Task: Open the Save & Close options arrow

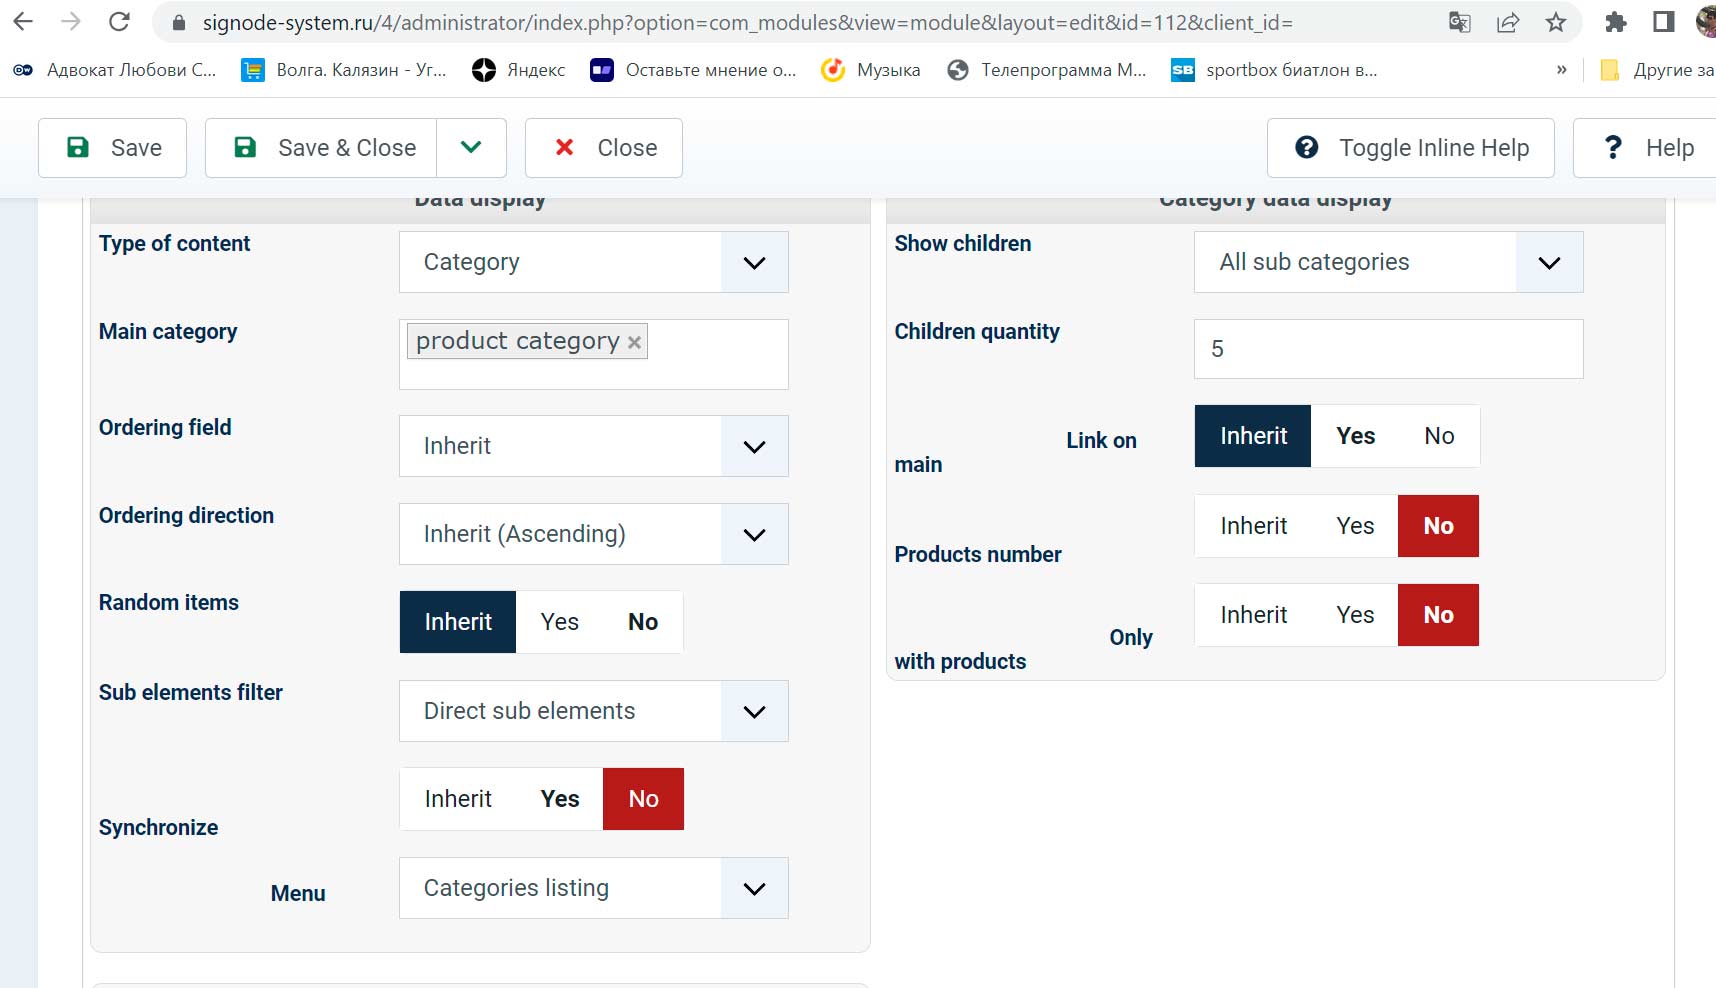Action: [x=471, y=148]
